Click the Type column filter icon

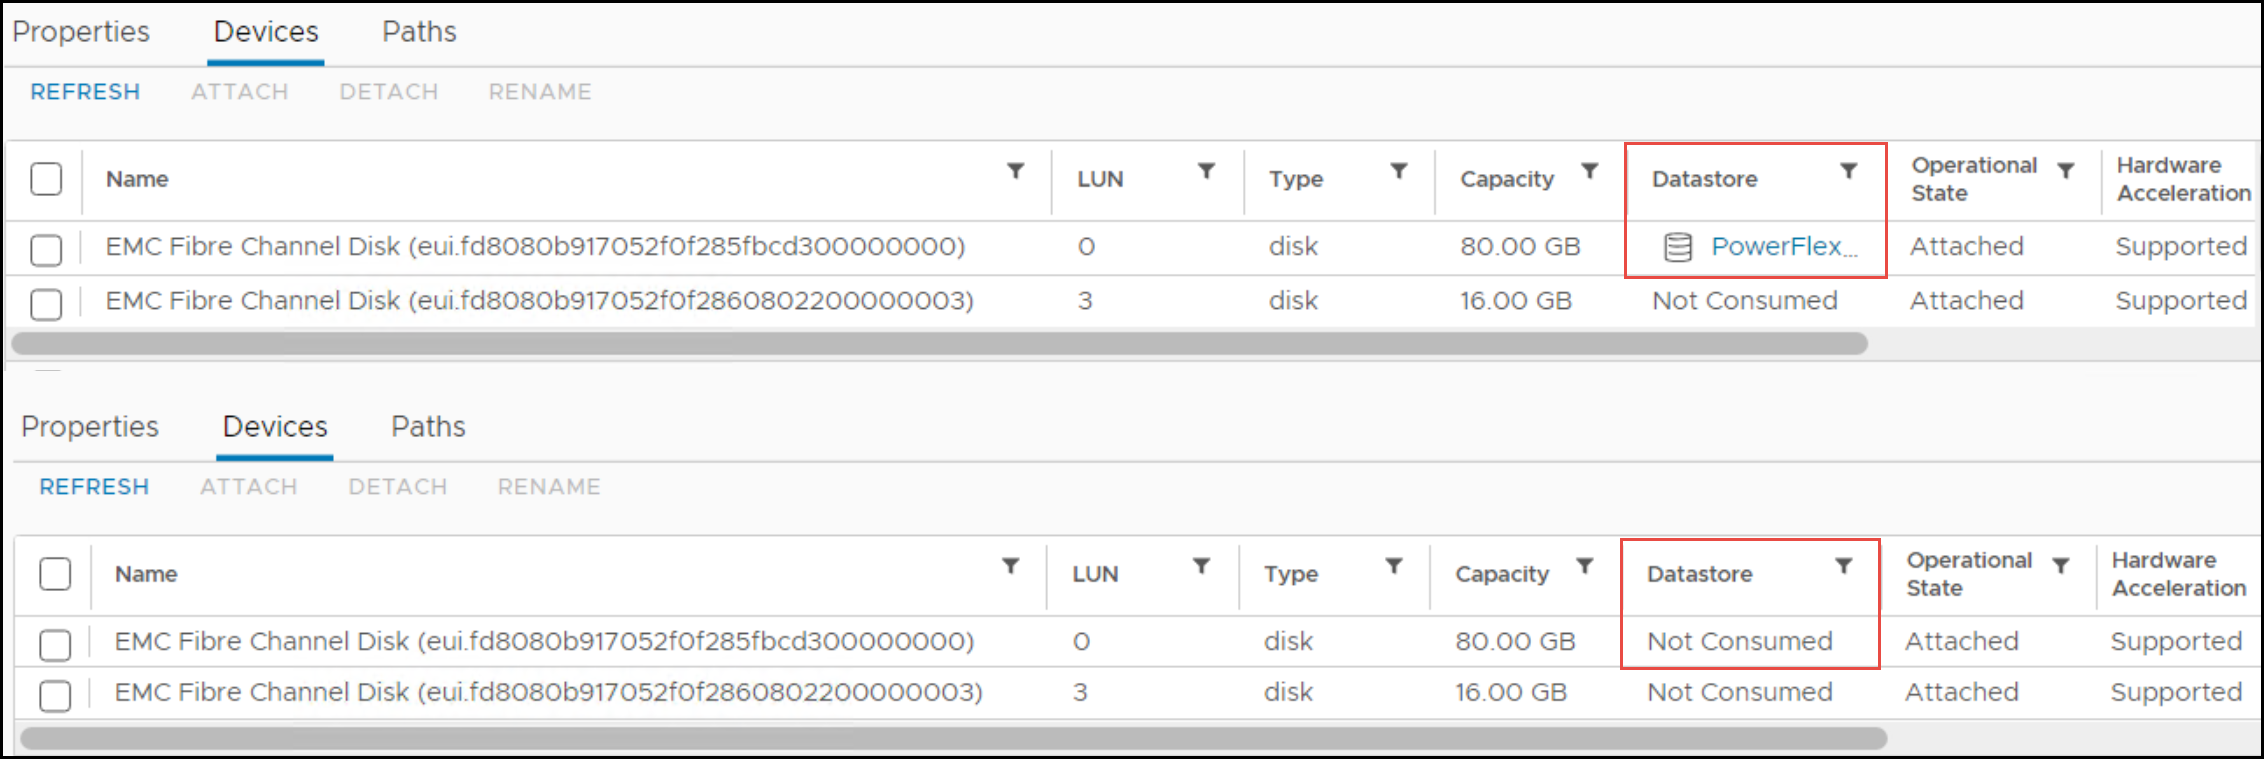1400,170
